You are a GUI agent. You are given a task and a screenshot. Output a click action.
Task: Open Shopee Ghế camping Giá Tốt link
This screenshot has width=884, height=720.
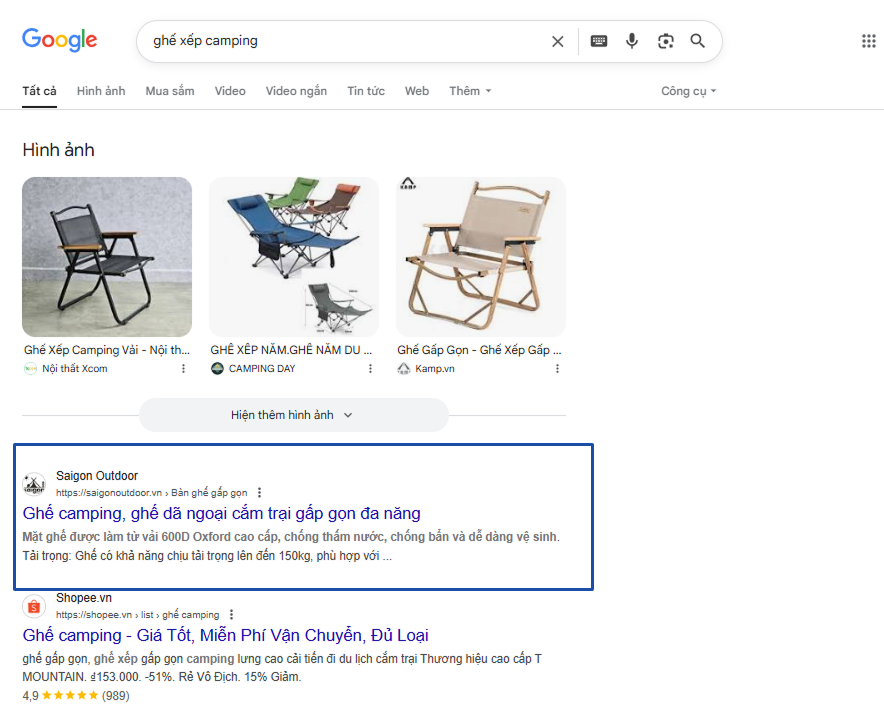tap(226, 635)
